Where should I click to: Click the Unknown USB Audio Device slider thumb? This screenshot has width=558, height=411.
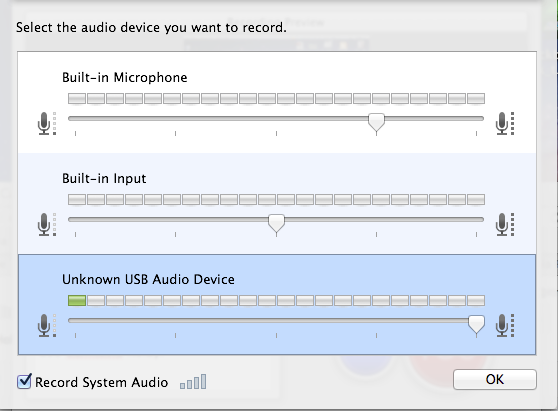click(x=476, y=324)
